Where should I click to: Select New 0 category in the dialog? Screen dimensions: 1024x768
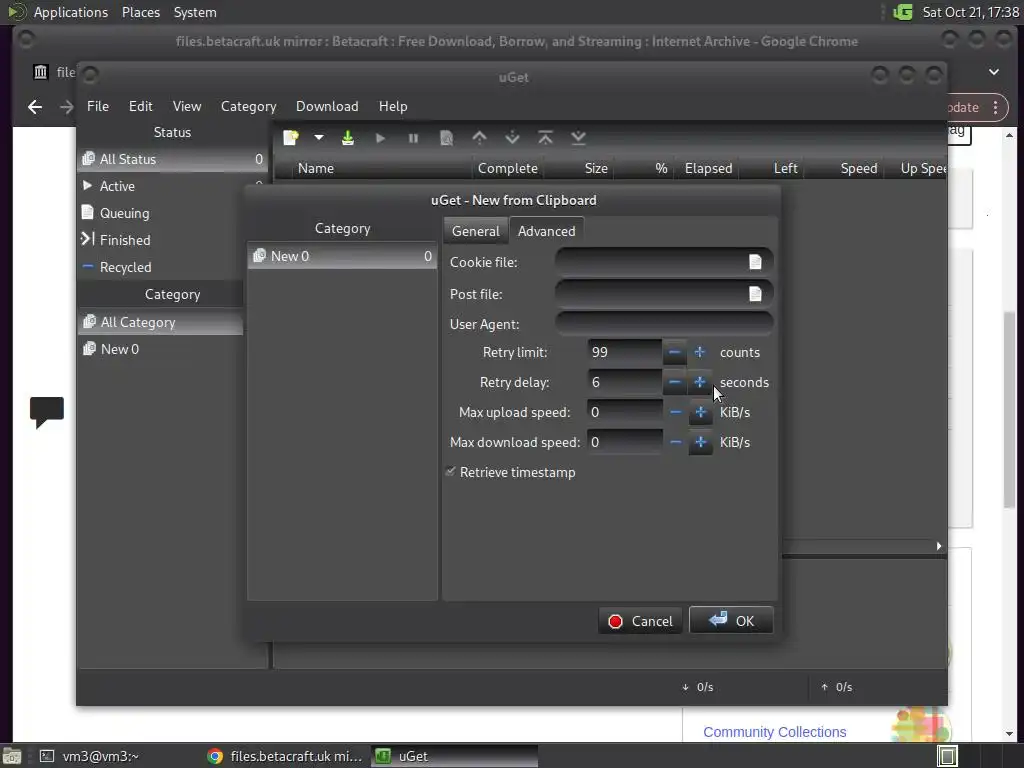(342, 256)
